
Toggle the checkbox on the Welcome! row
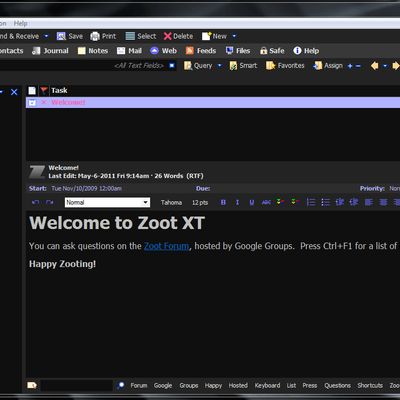[x=32, y=103]
